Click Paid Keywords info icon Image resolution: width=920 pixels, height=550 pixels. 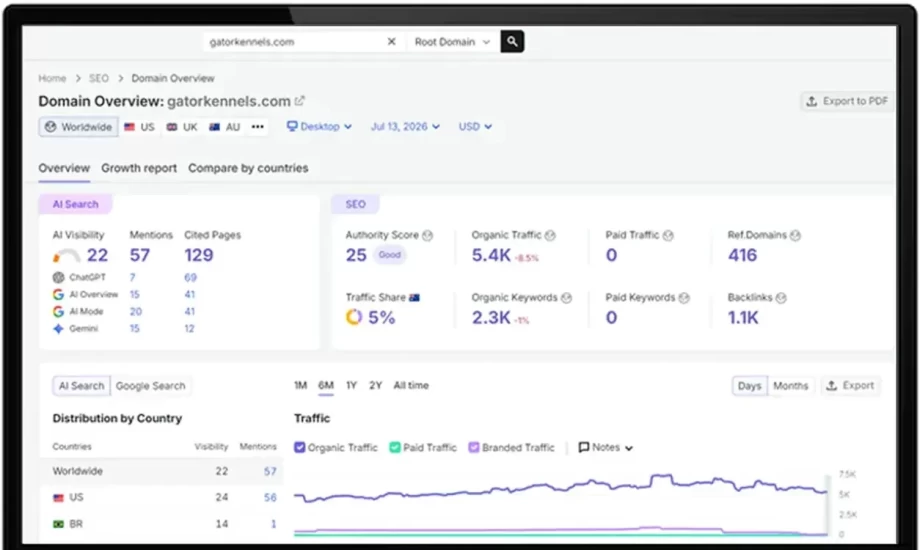(684, 298)
